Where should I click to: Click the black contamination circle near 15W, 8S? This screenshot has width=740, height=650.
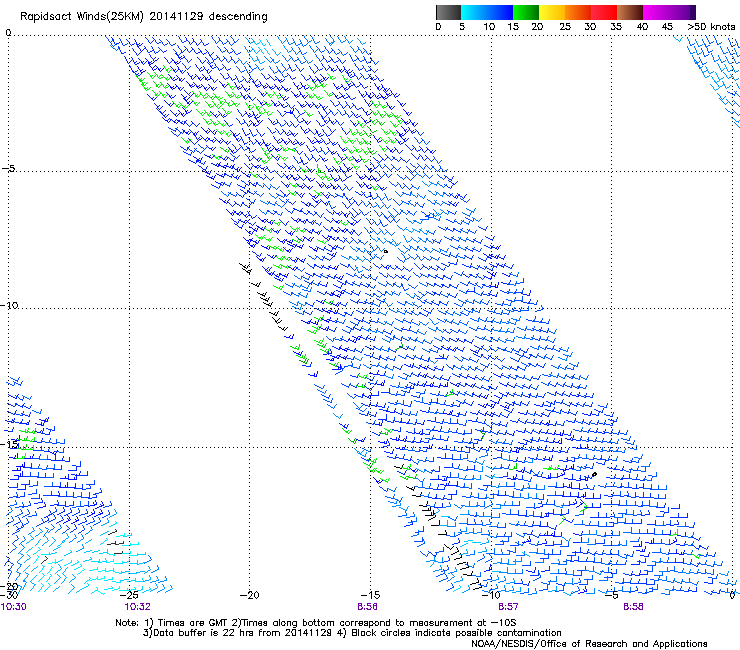(x=386, y=252)
